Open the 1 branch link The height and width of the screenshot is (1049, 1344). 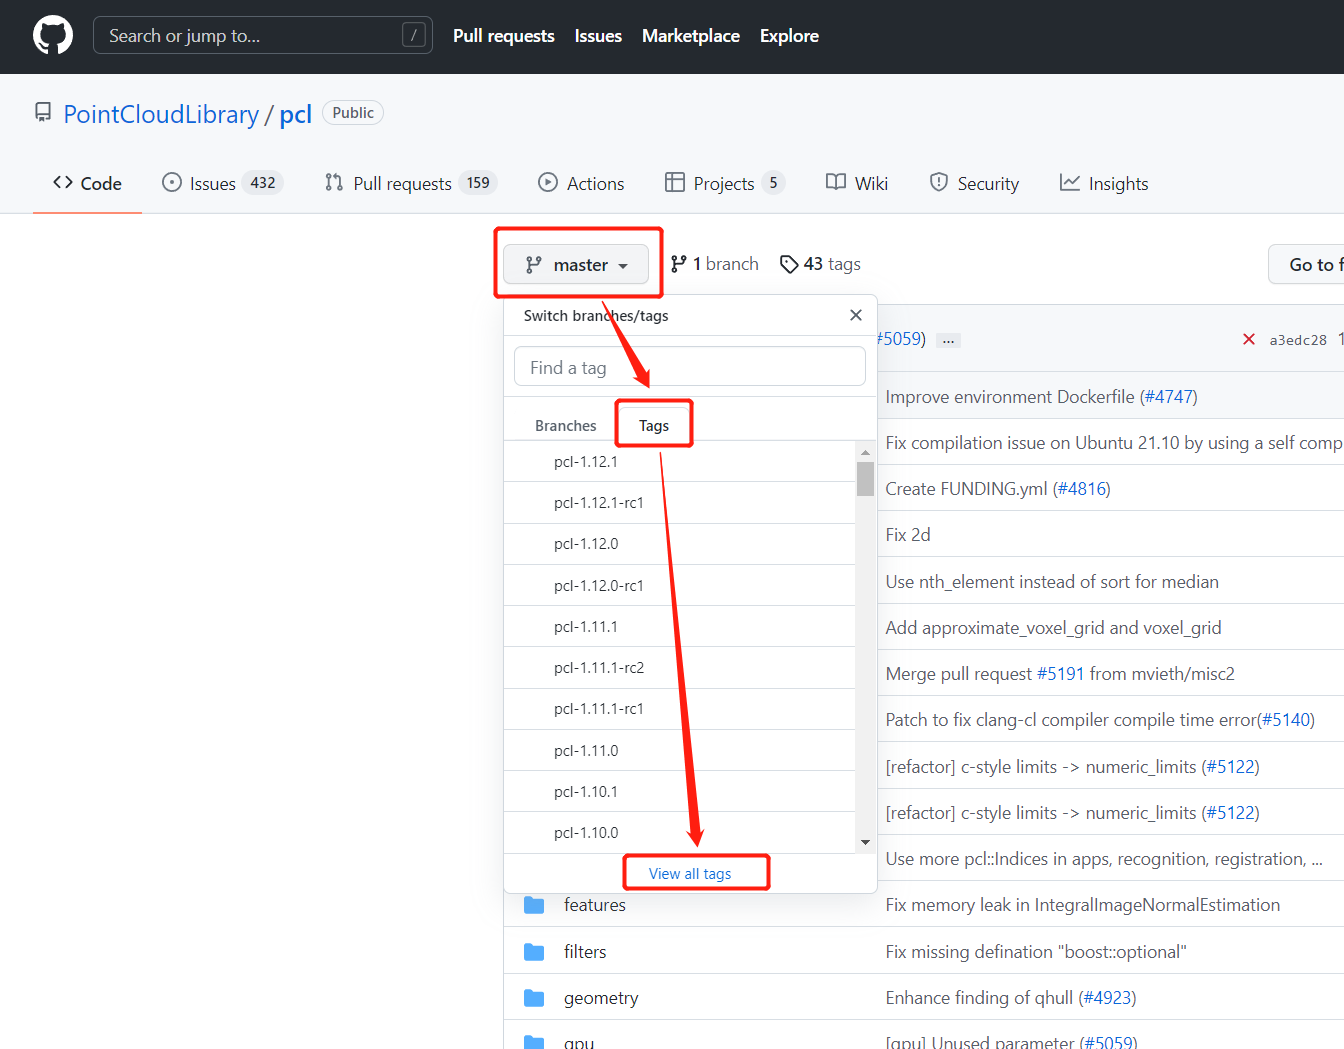(715, 264)
